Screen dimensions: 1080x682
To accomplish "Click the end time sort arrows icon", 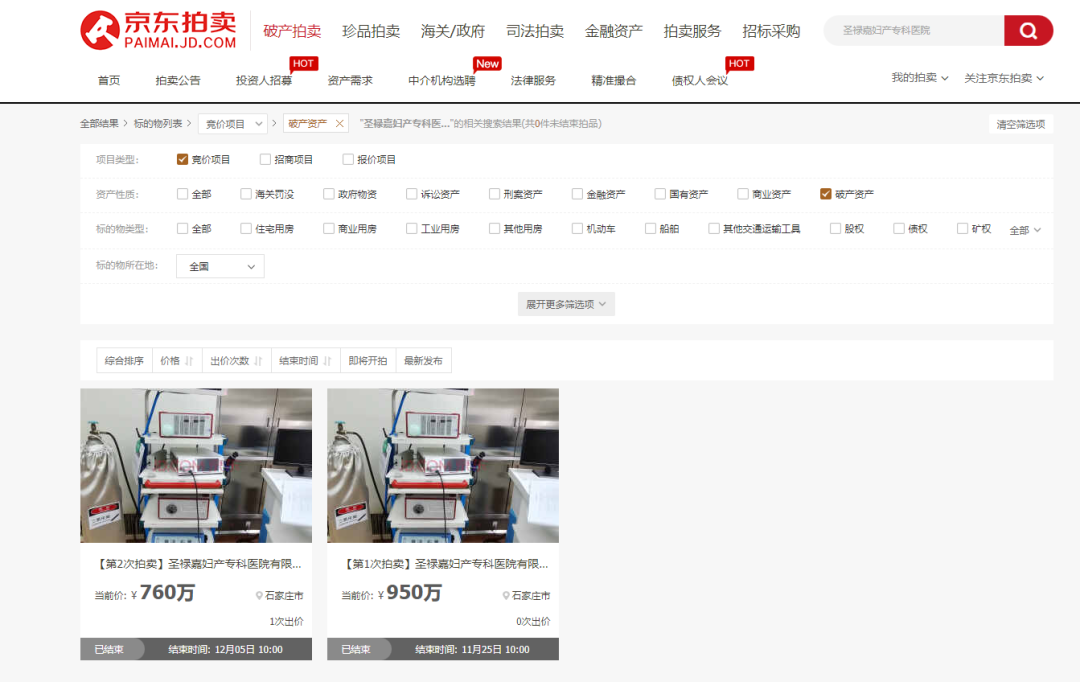I will [327, 361].
